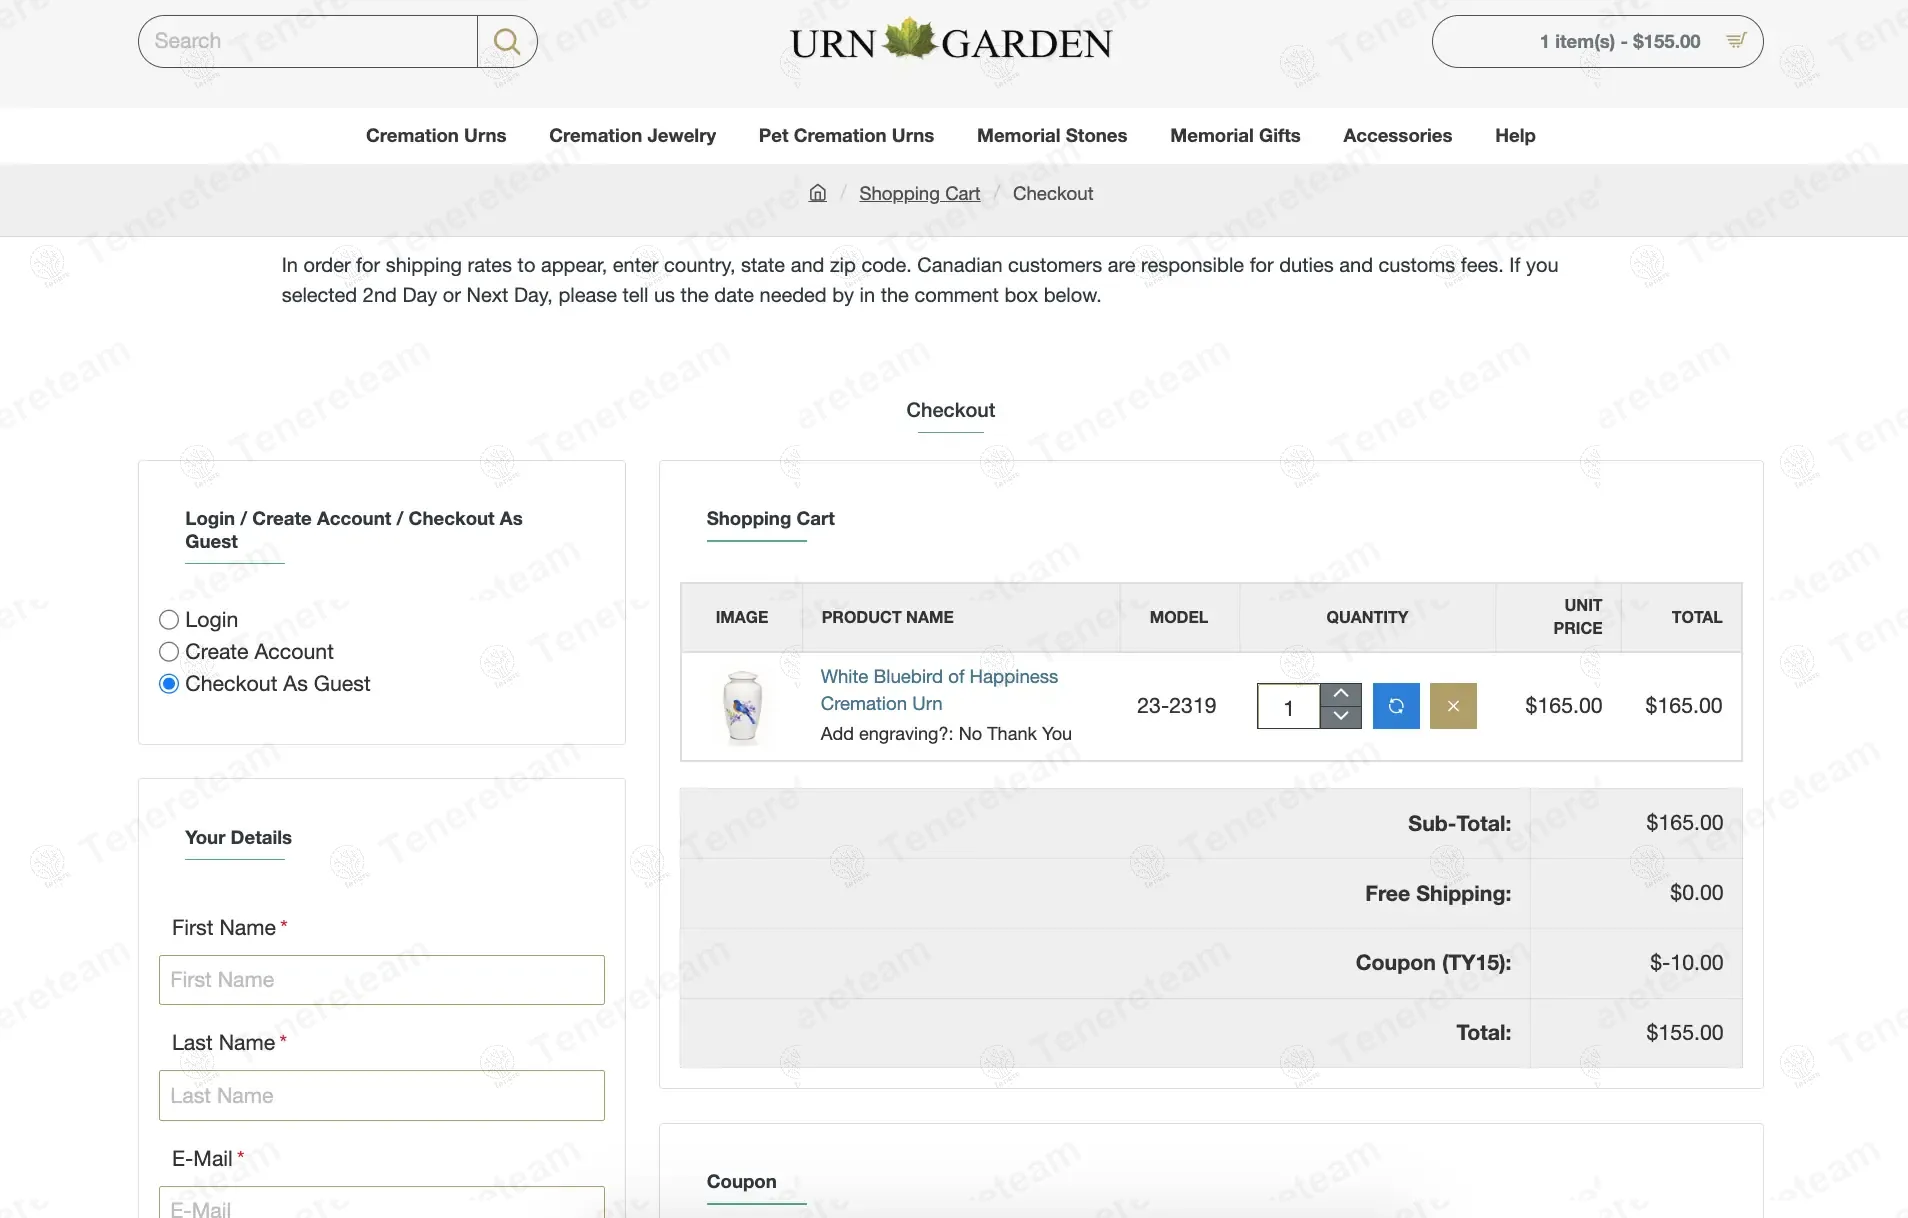
Task: Go to home via breadcrumb house icon
Action: 818,193
